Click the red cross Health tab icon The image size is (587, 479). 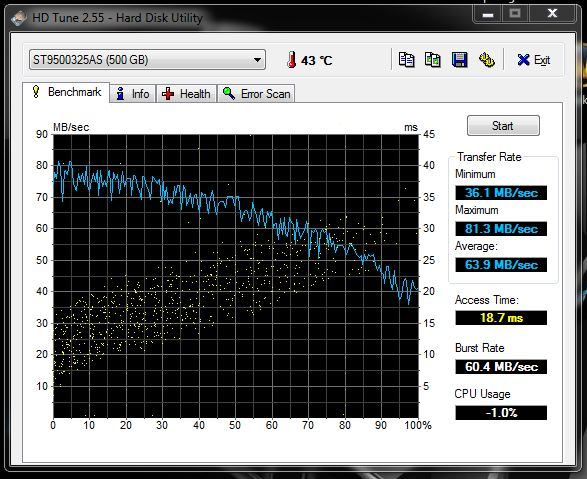(168, 94)
